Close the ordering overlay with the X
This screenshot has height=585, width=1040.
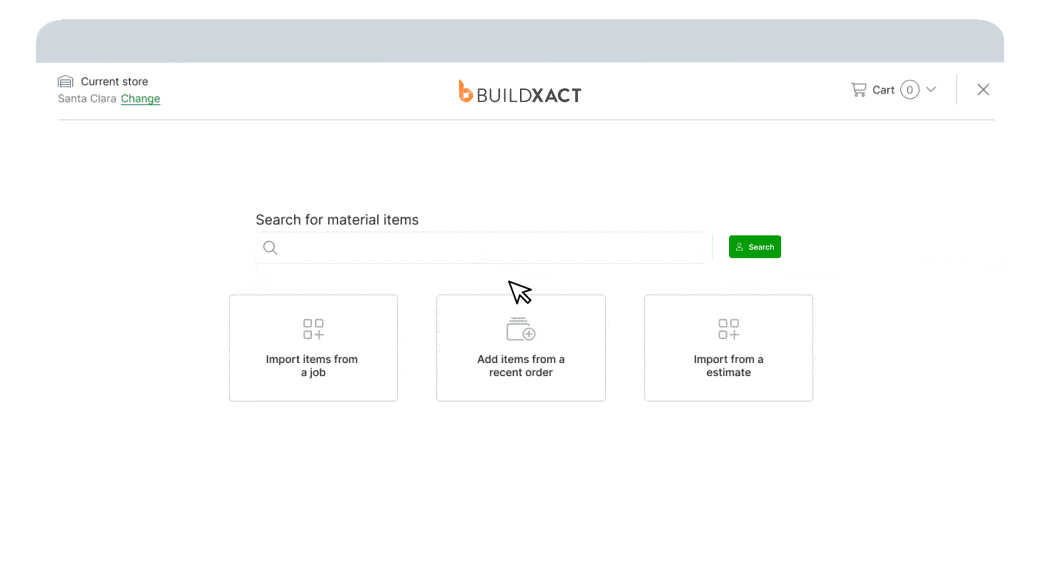point(983,89)
